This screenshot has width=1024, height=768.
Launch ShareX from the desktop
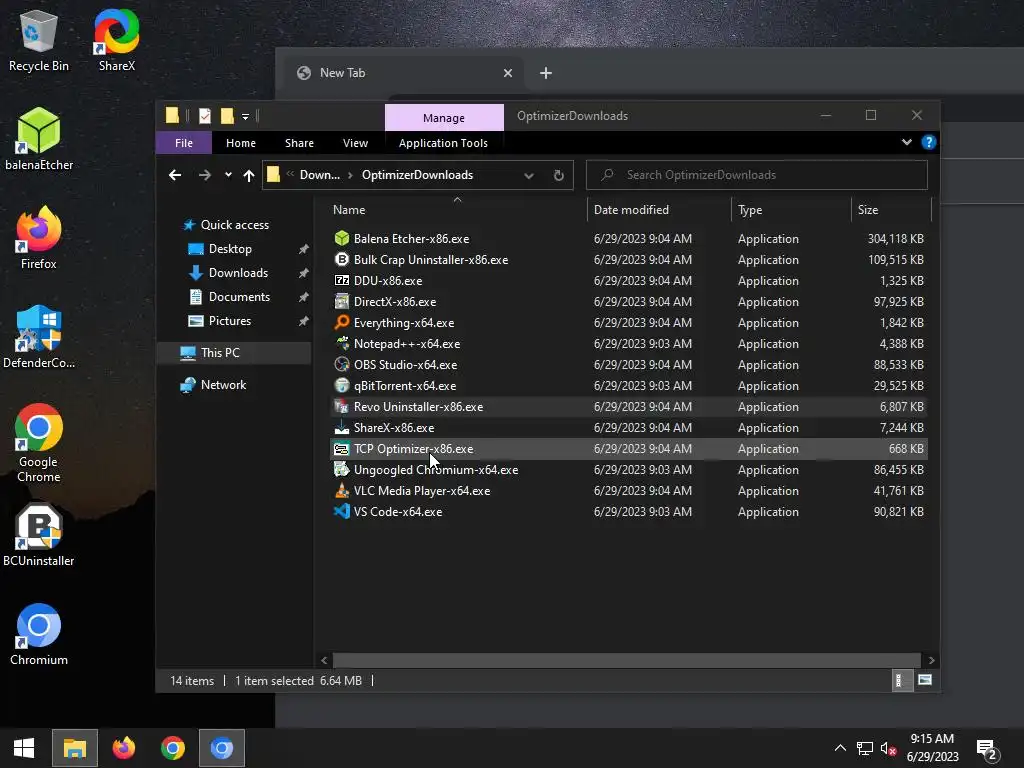coord(116,41)
